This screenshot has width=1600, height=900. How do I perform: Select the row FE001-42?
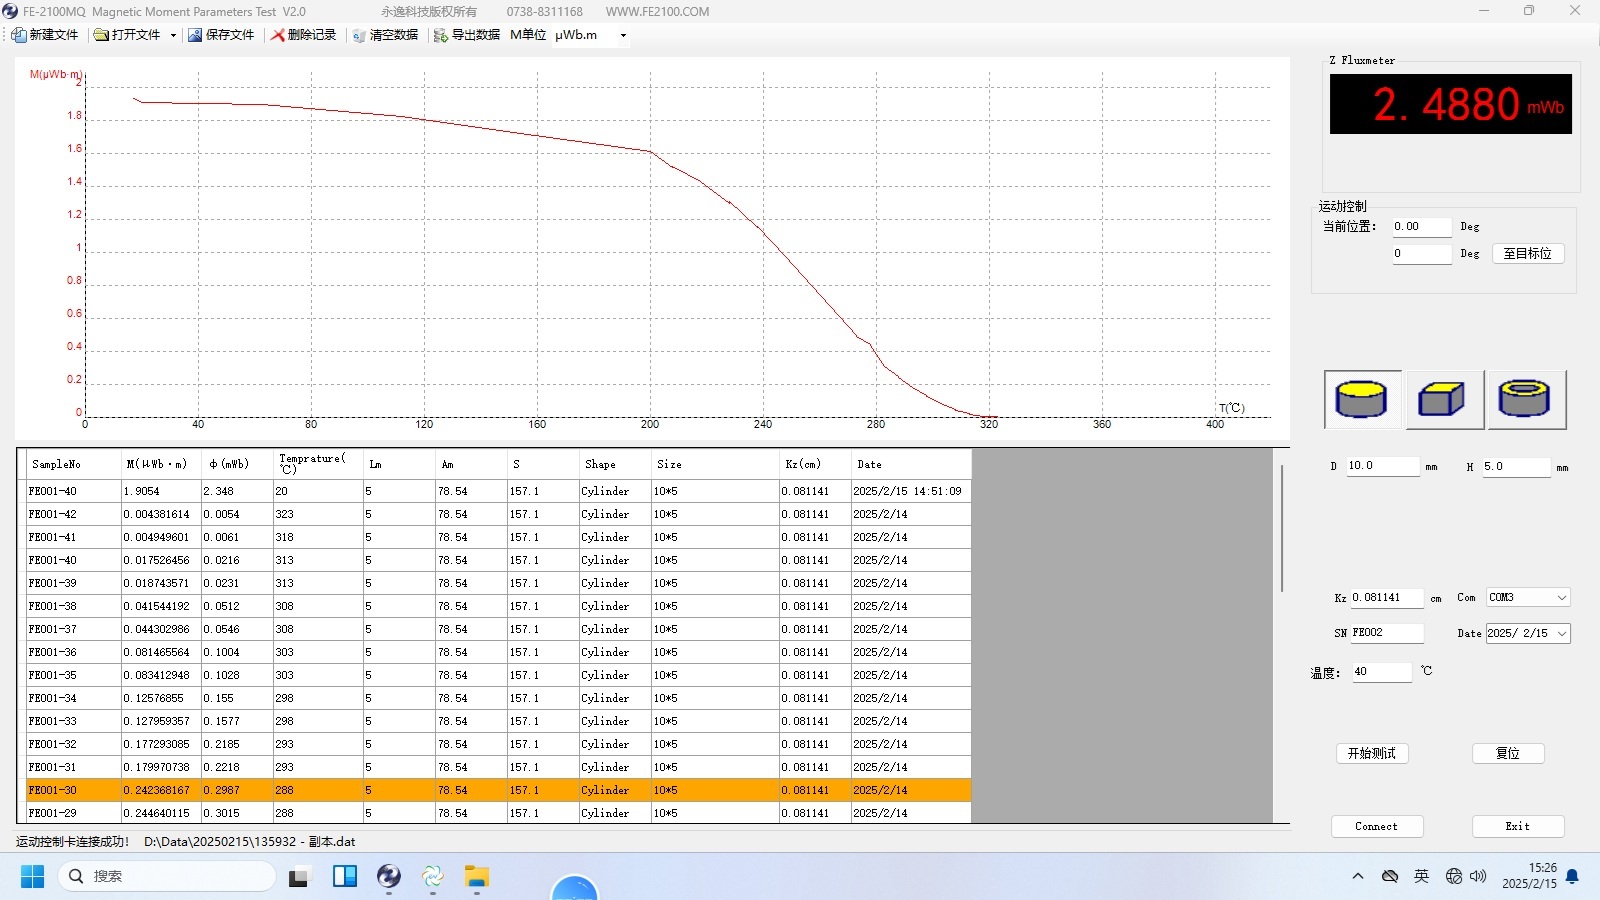click(498, 514)
